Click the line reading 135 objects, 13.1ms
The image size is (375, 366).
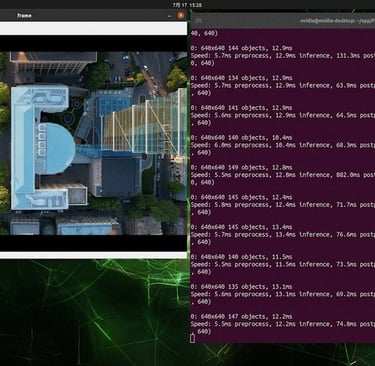click(x=242, y=287)
